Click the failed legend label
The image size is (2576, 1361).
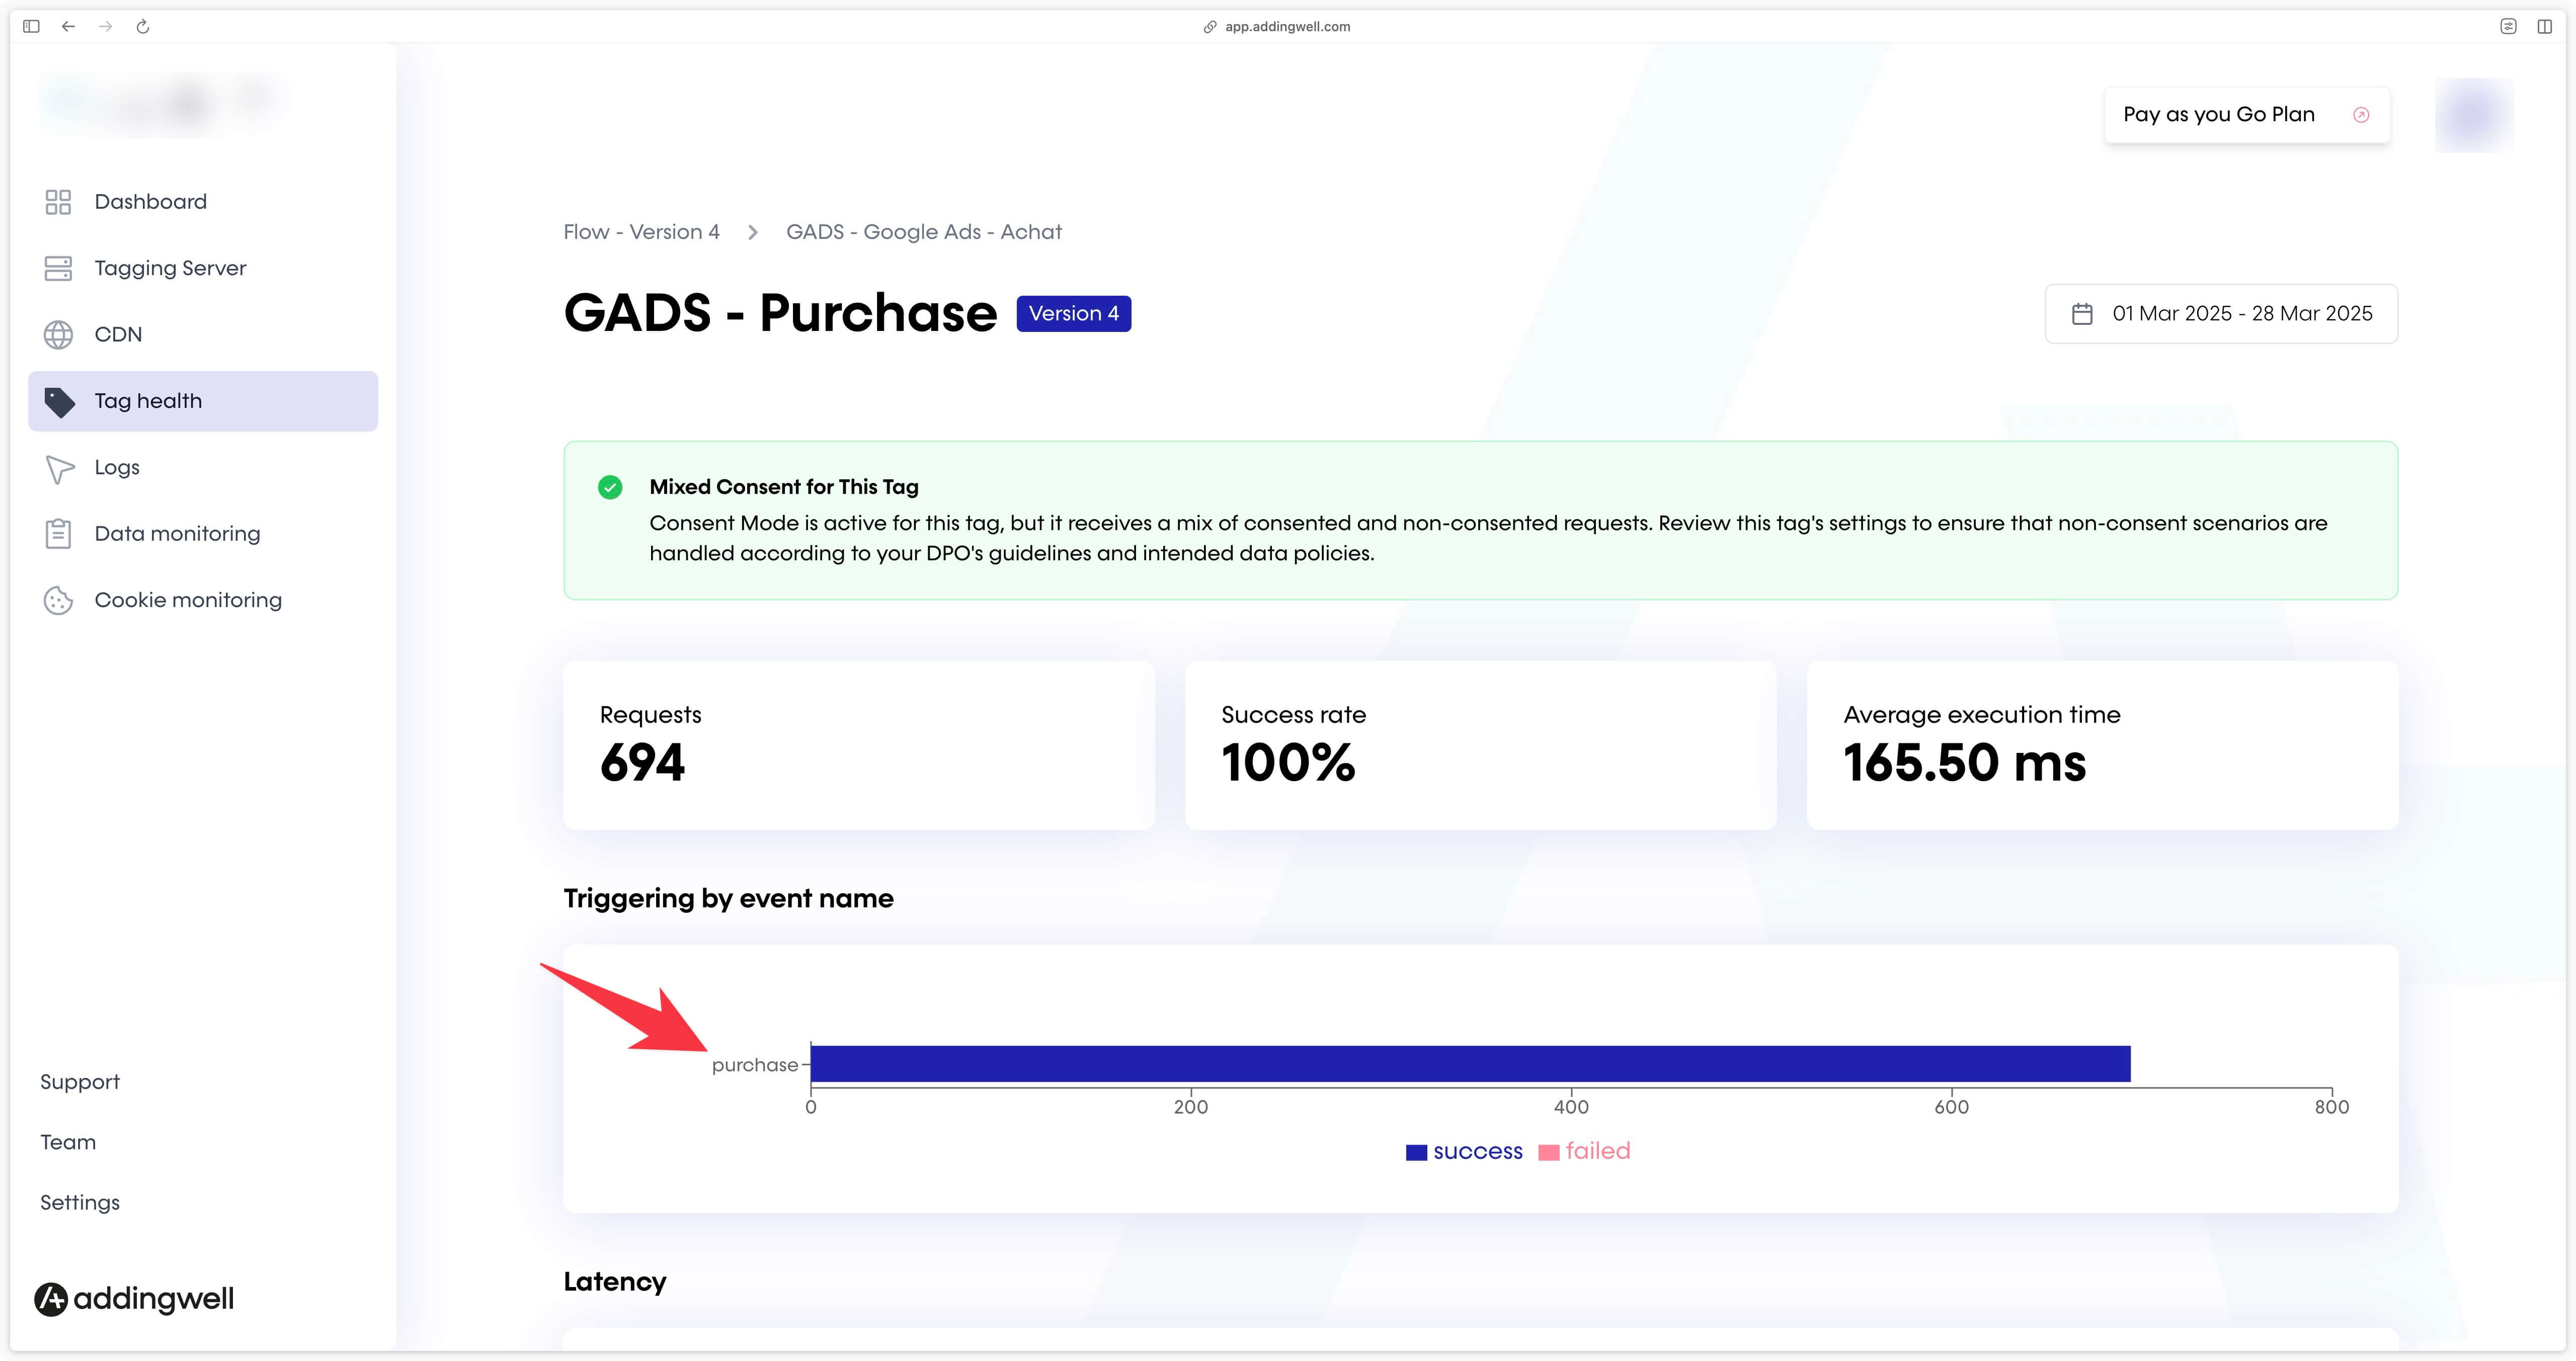1598,1151
